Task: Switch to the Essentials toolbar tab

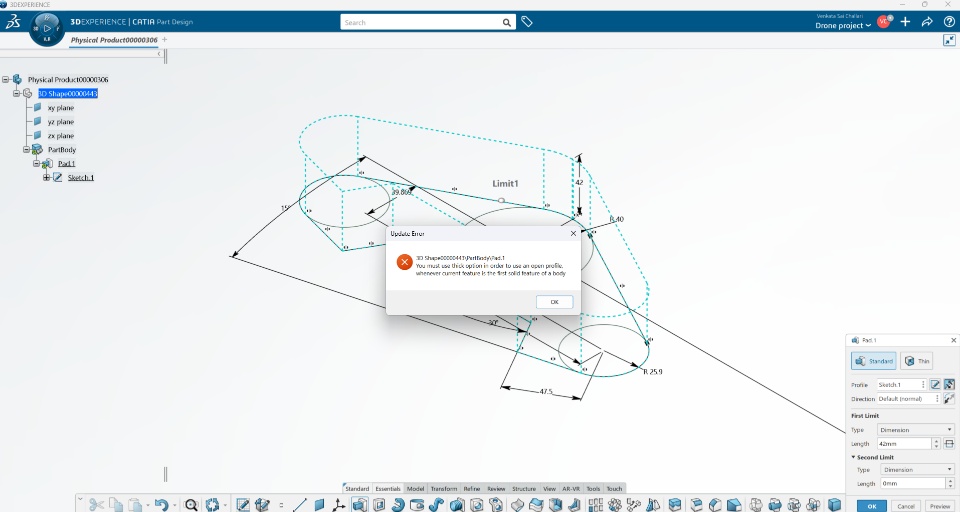Action: coord(388,489)
